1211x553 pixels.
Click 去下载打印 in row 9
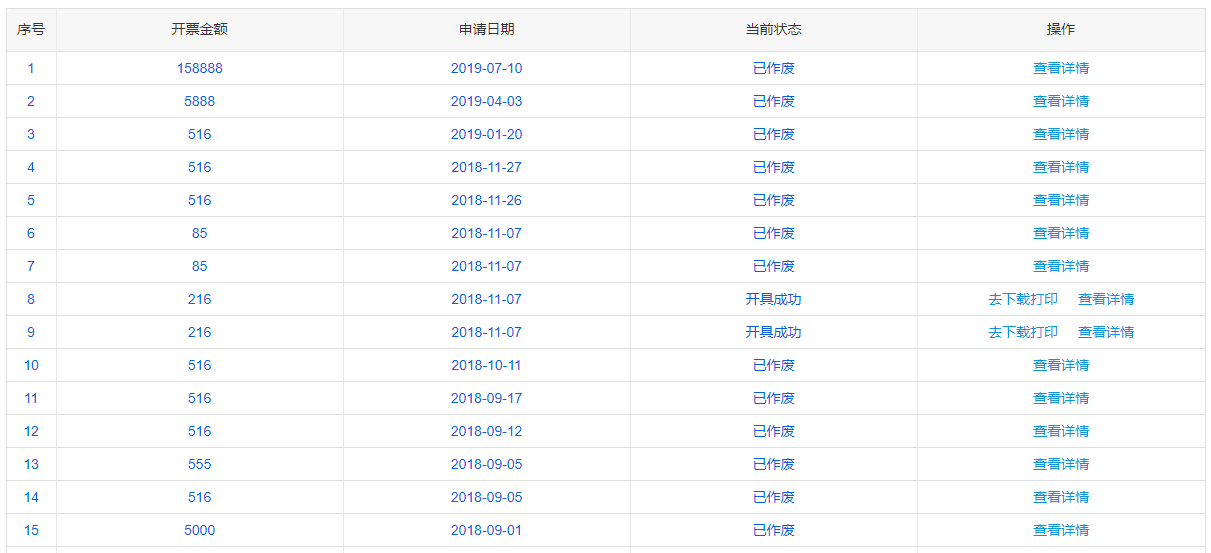1023,332
